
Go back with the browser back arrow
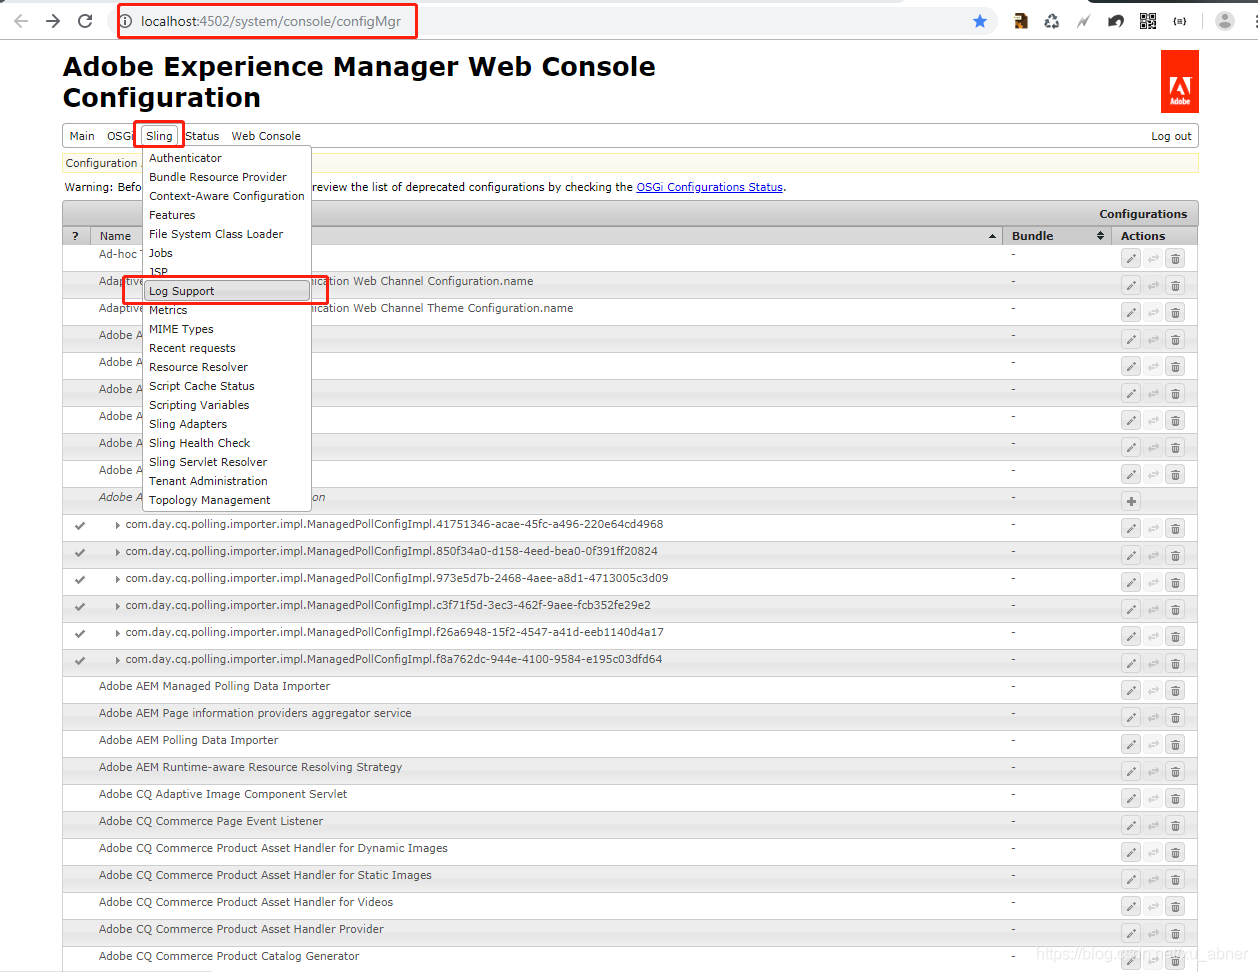pos(21,21)
